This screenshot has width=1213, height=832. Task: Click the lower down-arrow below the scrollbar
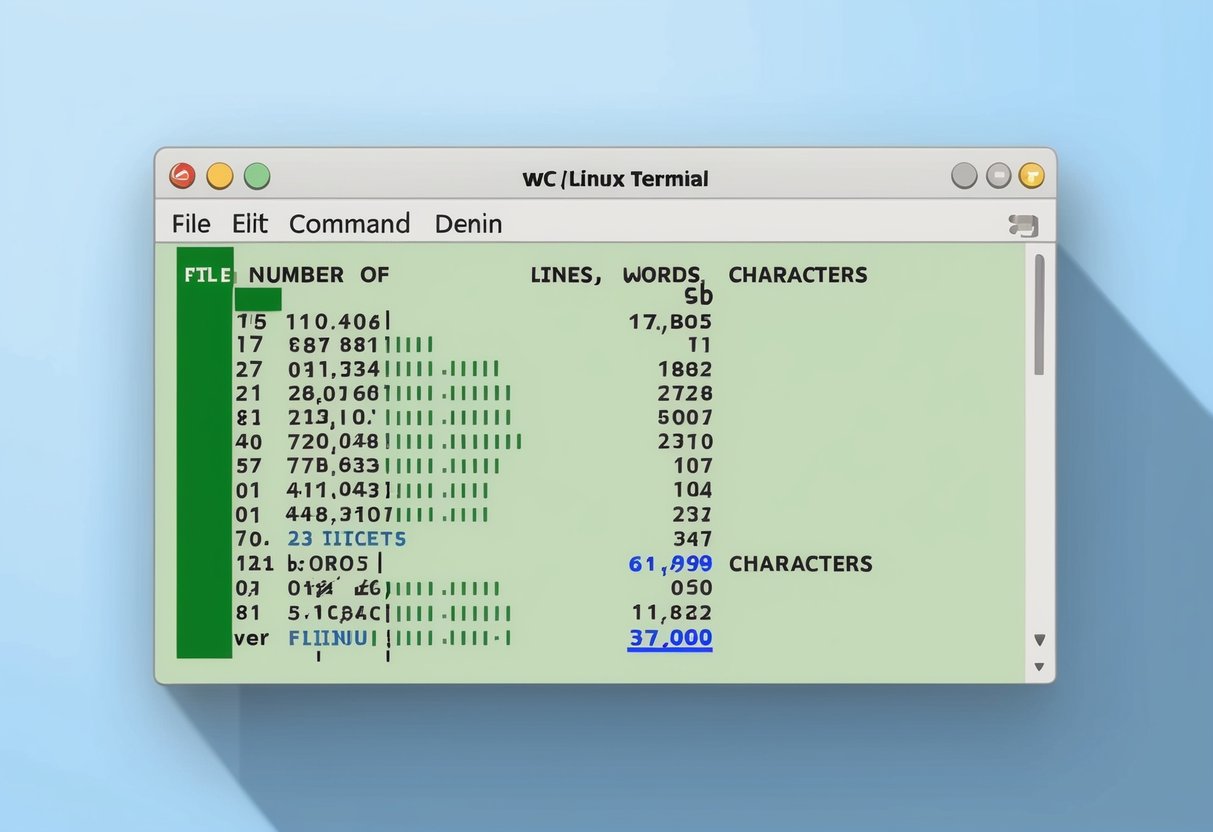[1039, 666]
